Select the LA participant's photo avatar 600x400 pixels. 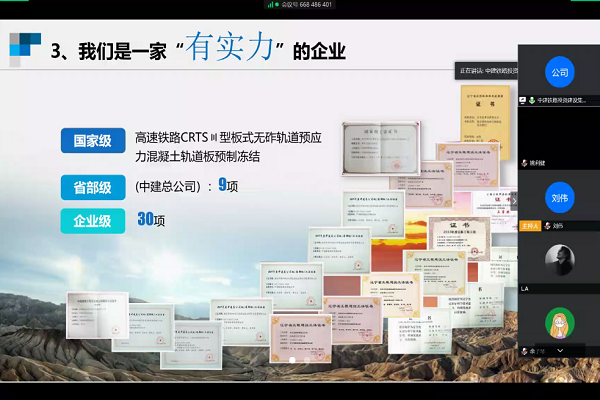click(559, 259)
